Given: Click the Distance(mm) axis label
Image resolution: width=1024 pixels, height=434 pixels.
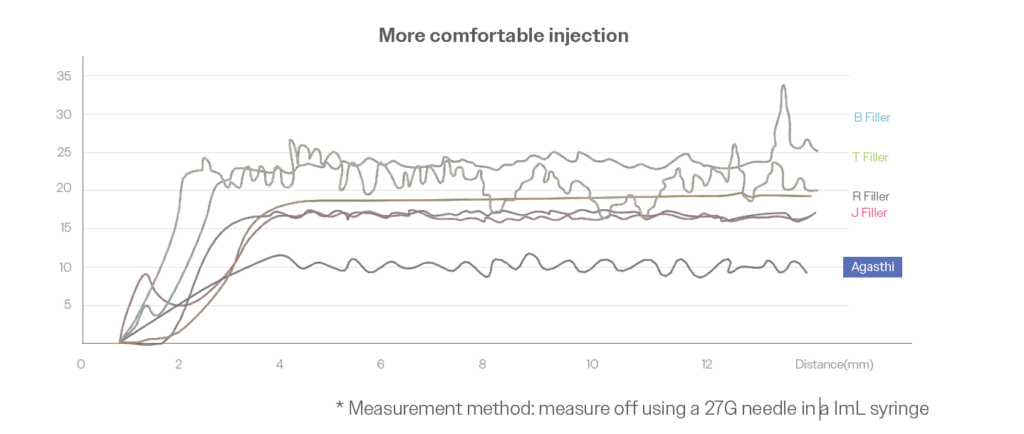Looking at the screenshot, I should 834,364.
